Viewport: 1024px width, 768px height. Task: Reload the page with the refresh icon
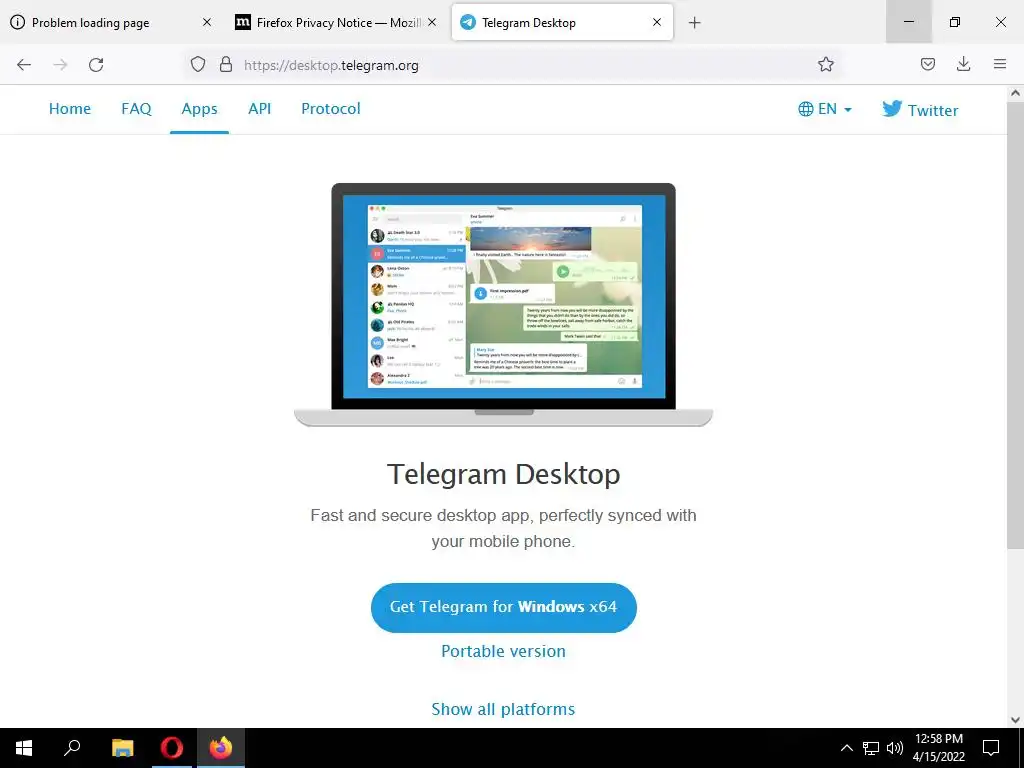point(96,65)
